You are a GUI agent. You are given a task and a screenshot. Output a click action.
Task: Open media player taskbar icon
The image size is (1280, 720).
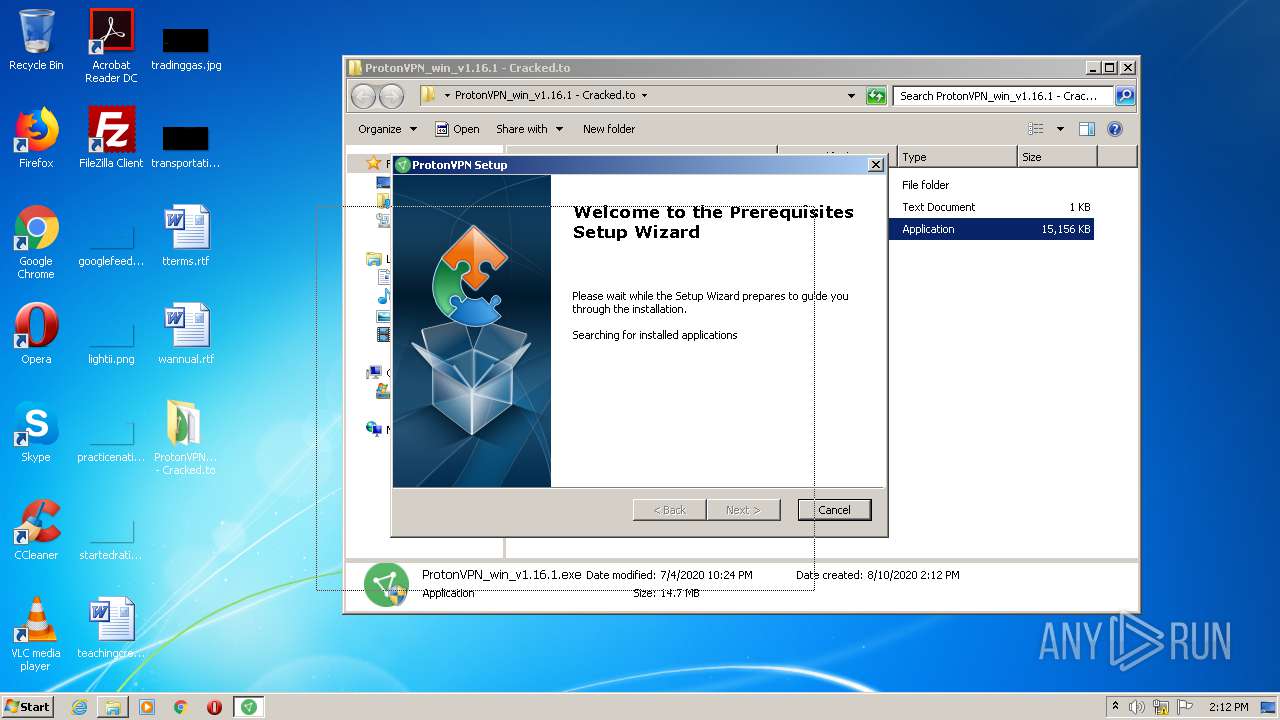coord(147,707)
